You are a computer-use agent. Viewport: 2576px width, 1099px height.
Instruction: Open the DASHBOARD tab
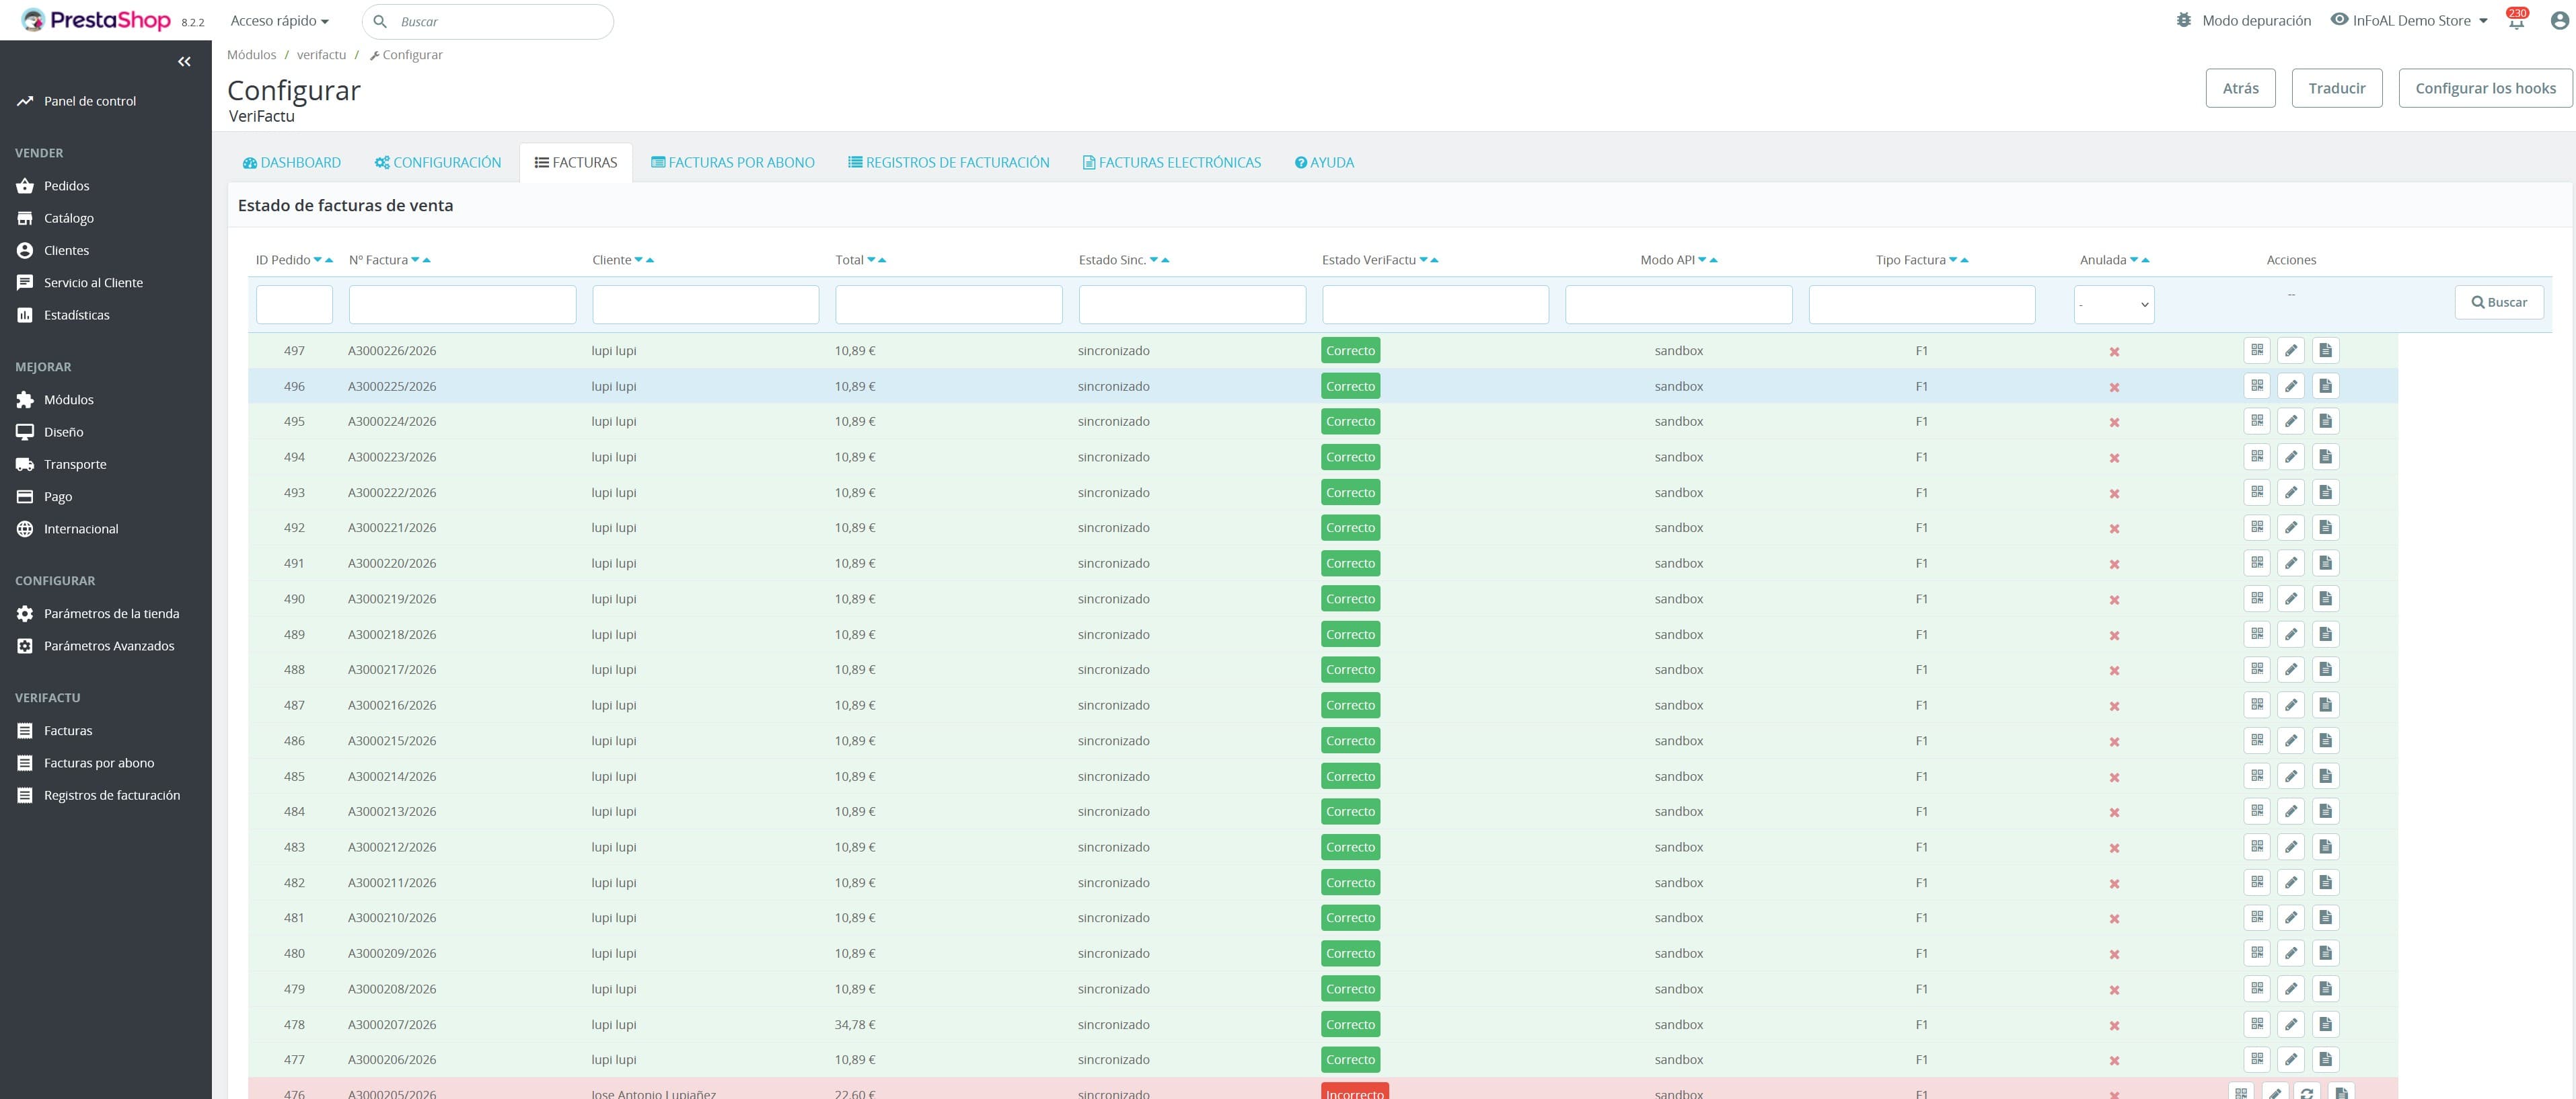point(291,162)
